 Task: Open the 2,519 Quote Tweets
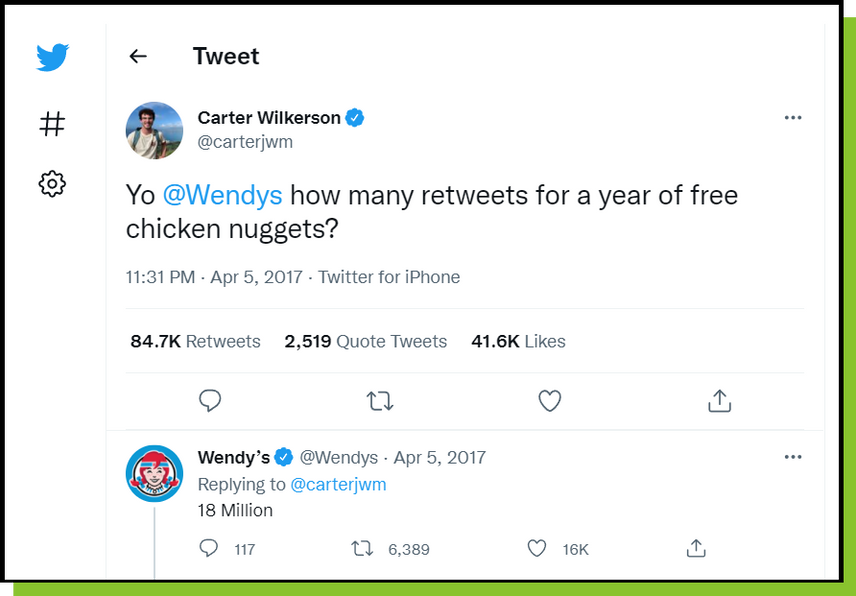coord(365,341)
